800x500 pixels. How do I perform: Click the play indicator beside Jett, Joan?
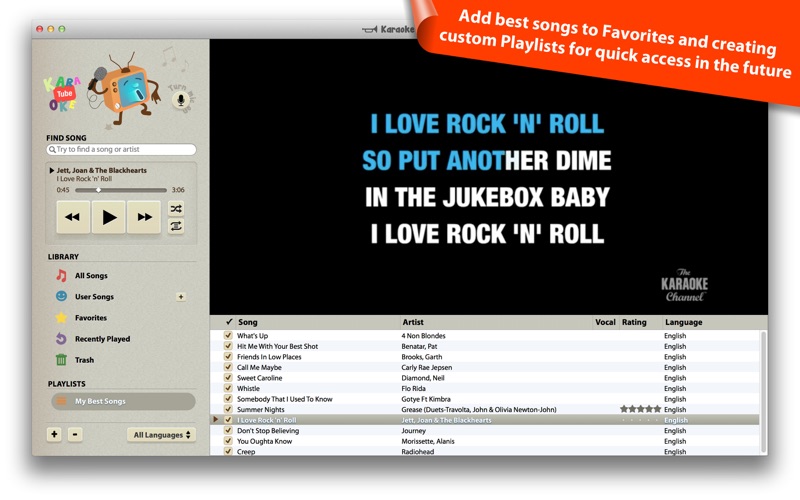click(52, 170)
